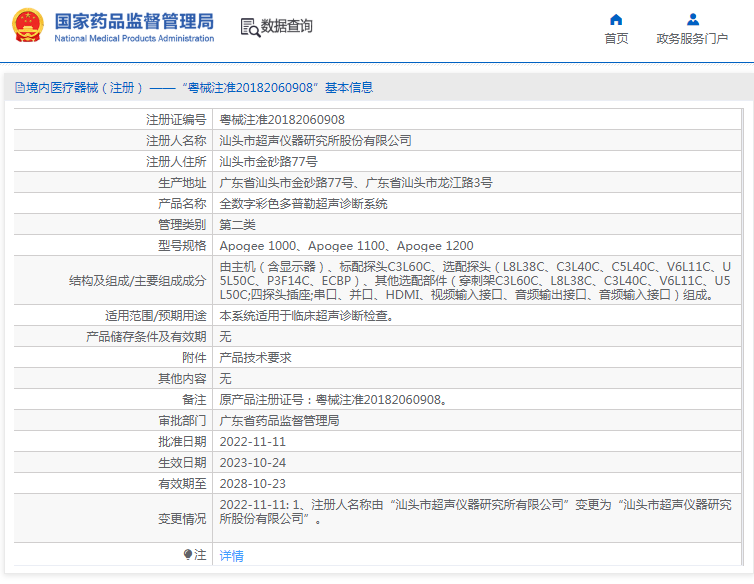Open the 政务服务门户 link

tap(692, 38)
